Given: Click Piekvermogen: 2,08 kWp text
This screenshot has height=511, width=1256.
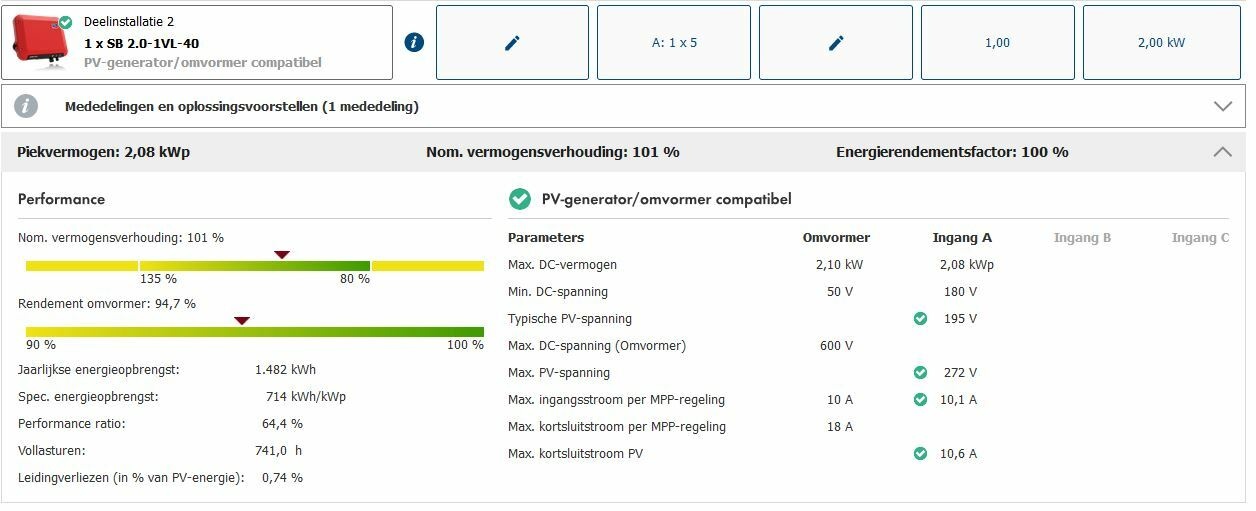Looking at the screenshot, I should [x=104, y=152].
